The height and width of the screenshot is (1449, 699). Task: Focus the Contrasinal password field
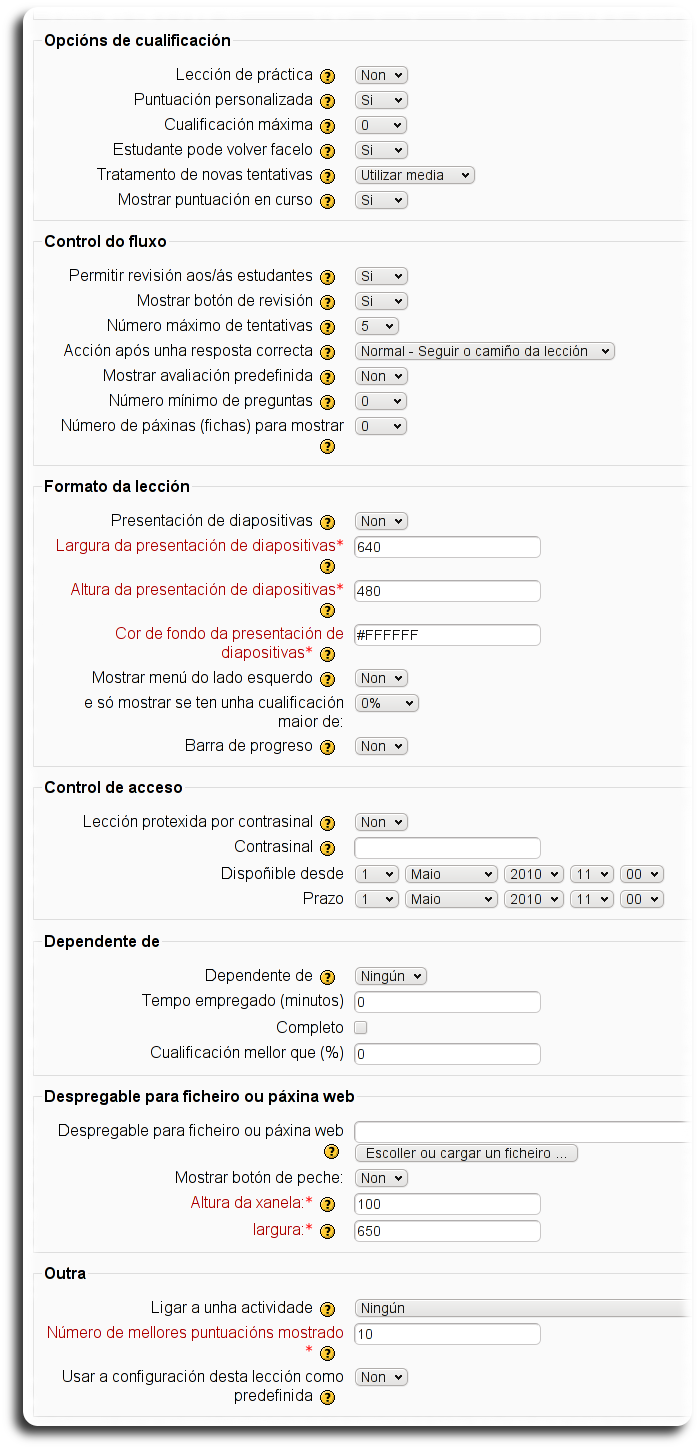447,848
